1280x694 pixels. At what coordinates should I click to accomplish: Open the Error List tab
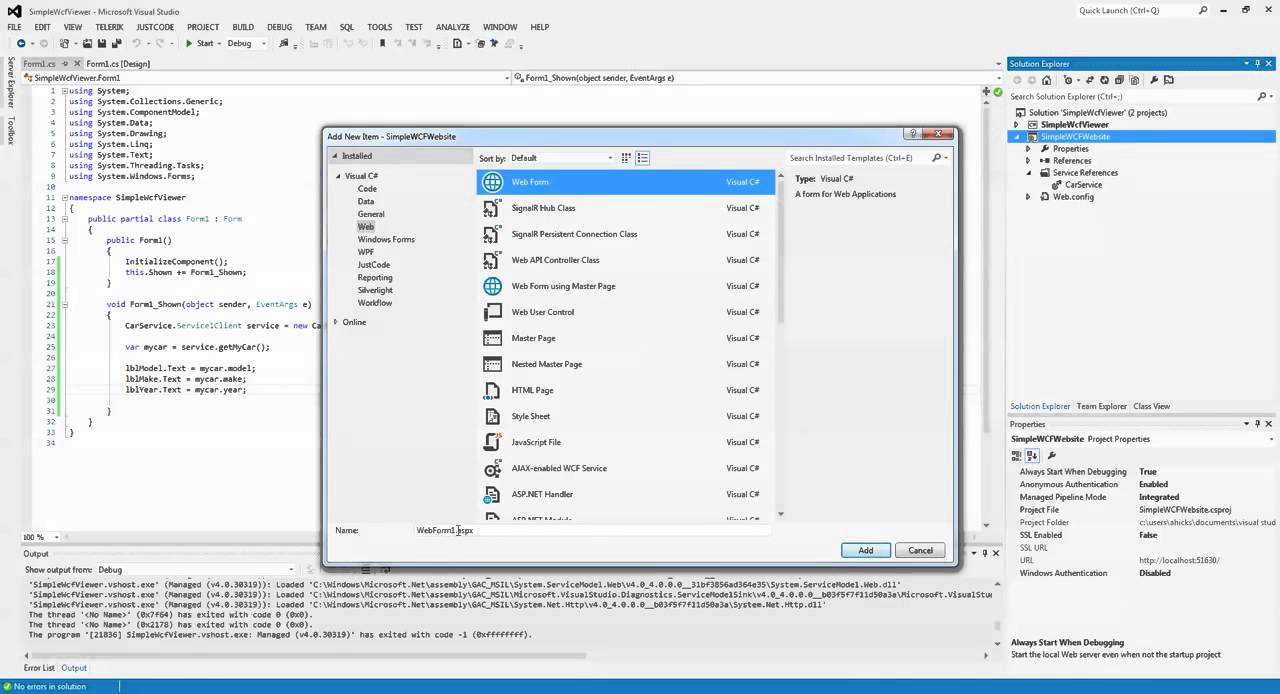click(x=40, y=668)
